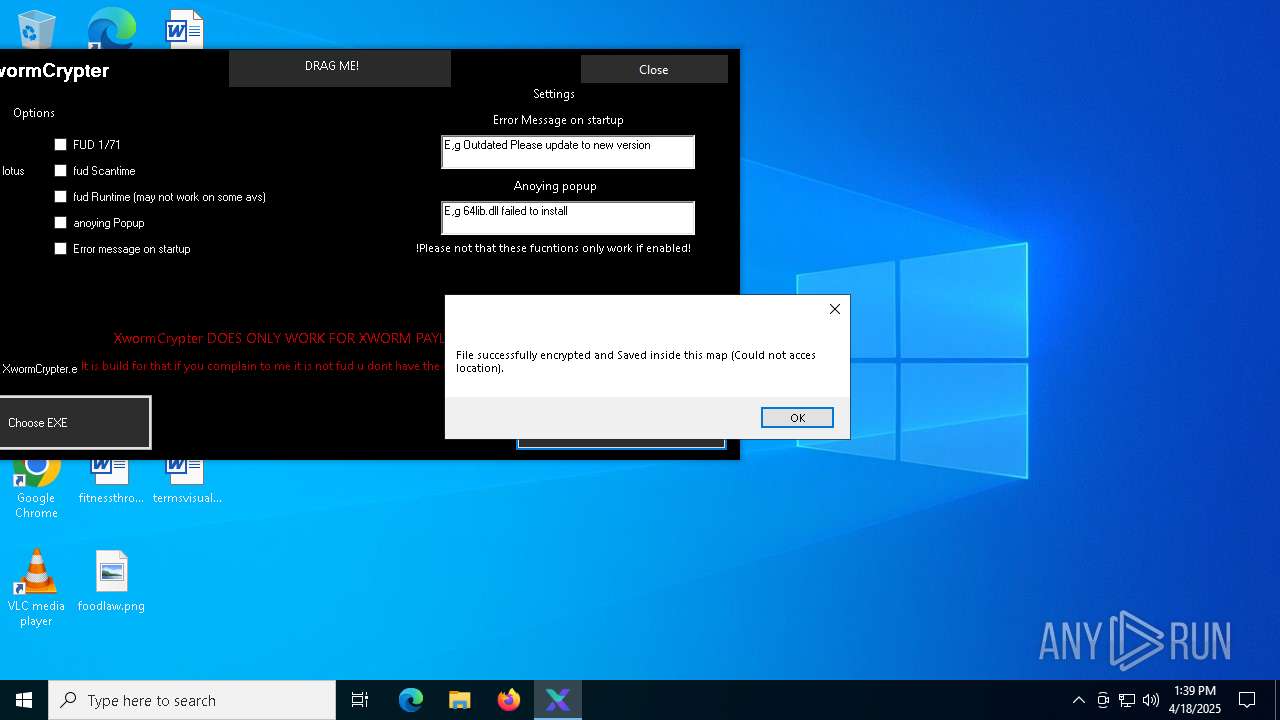Select the foodlaw.png file icon
This screenshot has height=720, width=1280.
click(111, 581)
